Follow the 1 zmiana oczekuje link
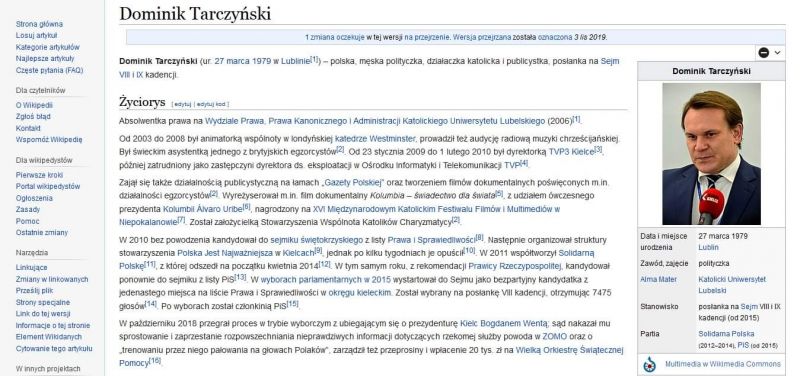800x376 pixels. pos(335,37)
